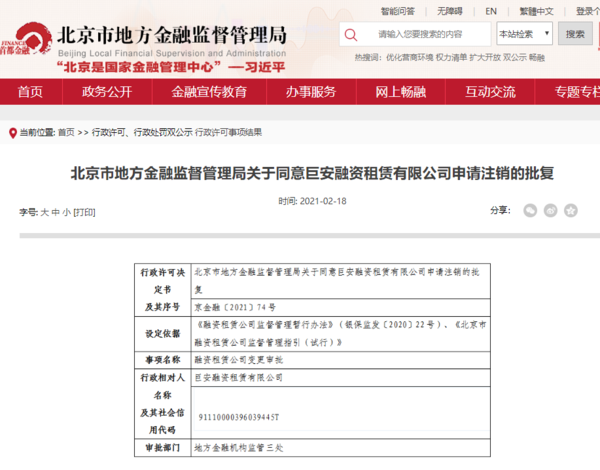Set font size to 大
Viewport: 600px width, 470px height.
click(44, 212)
